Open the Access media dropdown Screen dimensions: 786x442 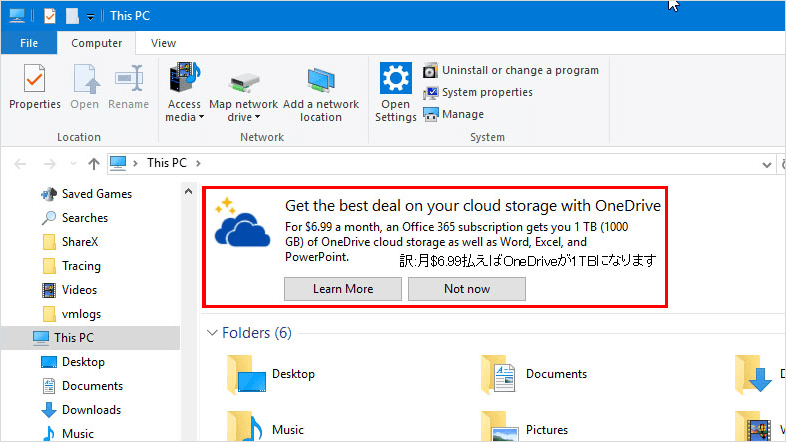coord(184,92)
